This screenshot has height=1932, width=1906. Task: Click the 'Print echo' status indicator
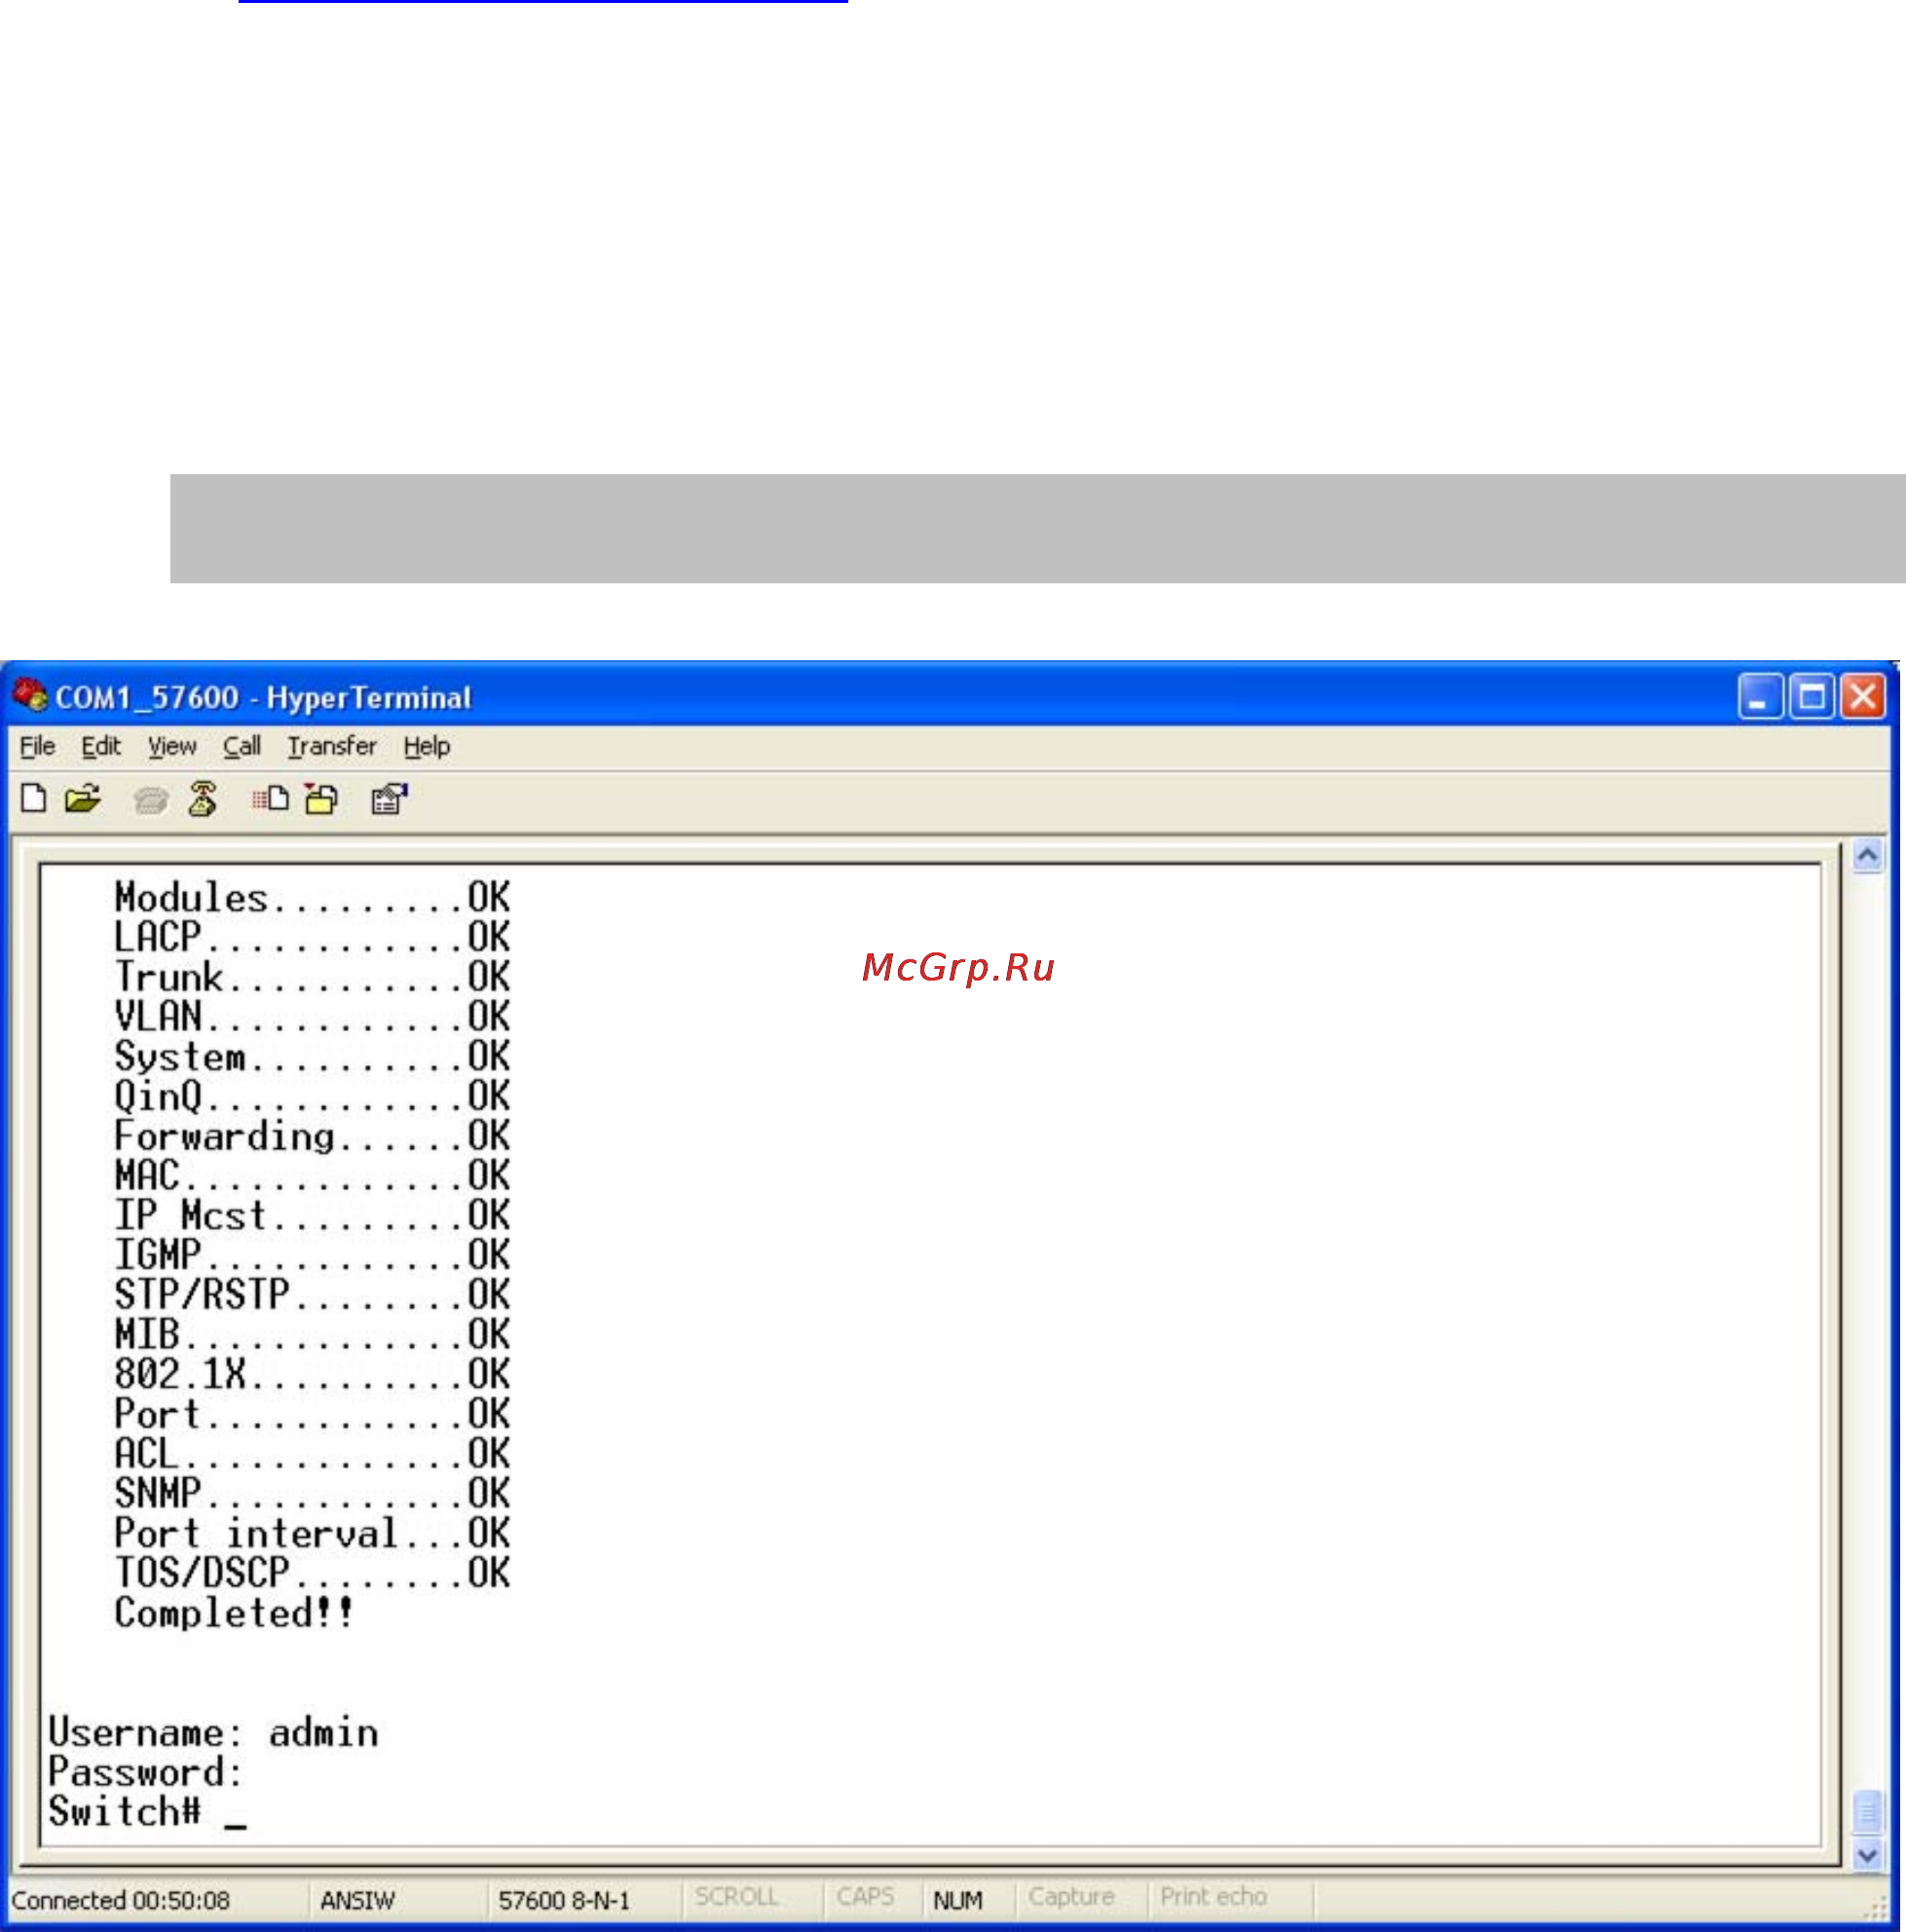tap(1213, 1897)
